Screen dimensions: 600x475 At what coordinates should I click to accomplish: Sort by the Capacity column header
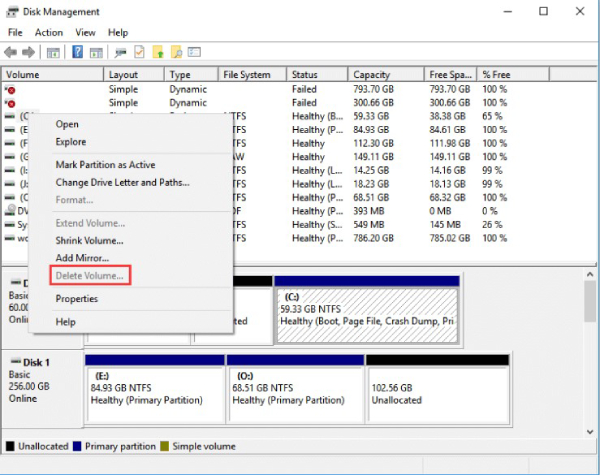[x=372, y=75]
